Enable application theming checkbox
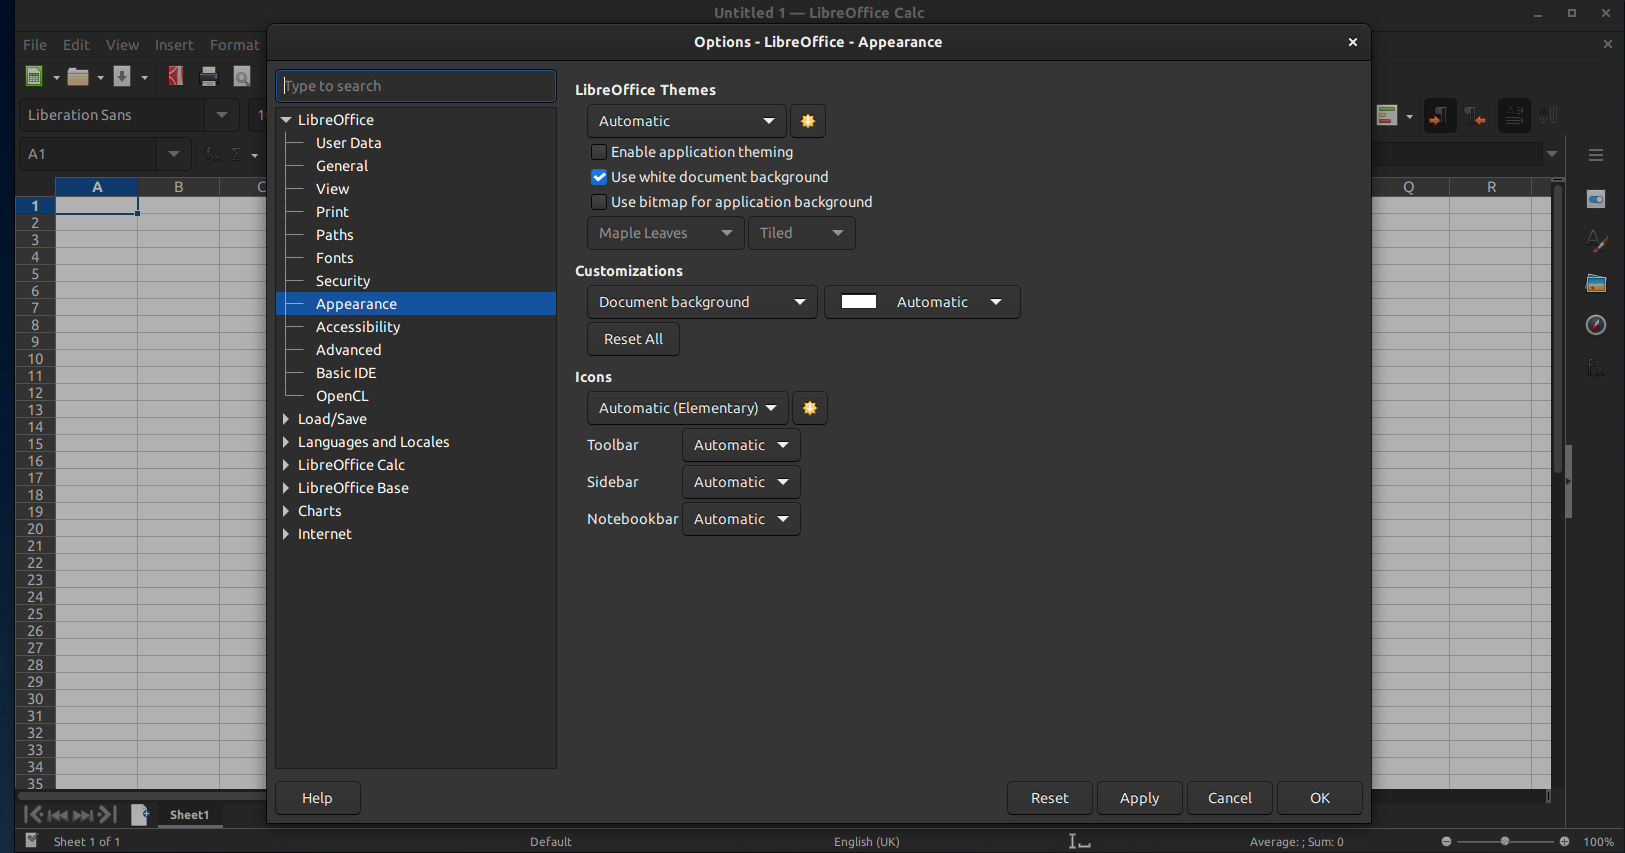Screen dimensions: 1625x853 click(599, 152)
